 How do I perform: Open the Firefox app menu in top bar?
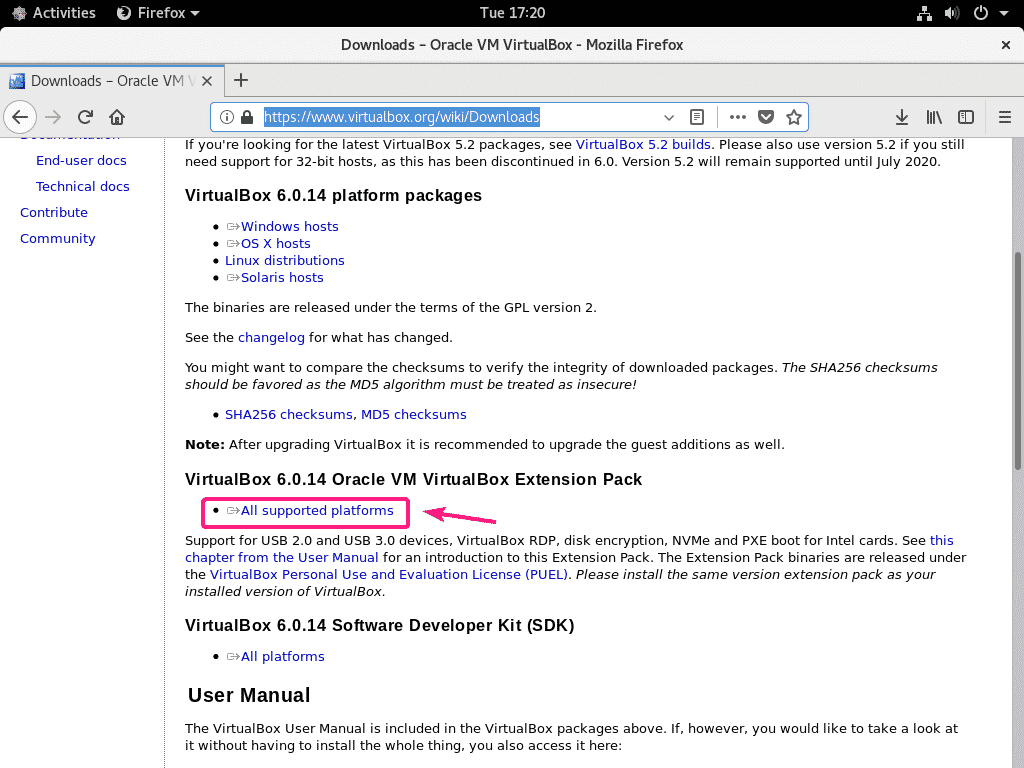158,13
